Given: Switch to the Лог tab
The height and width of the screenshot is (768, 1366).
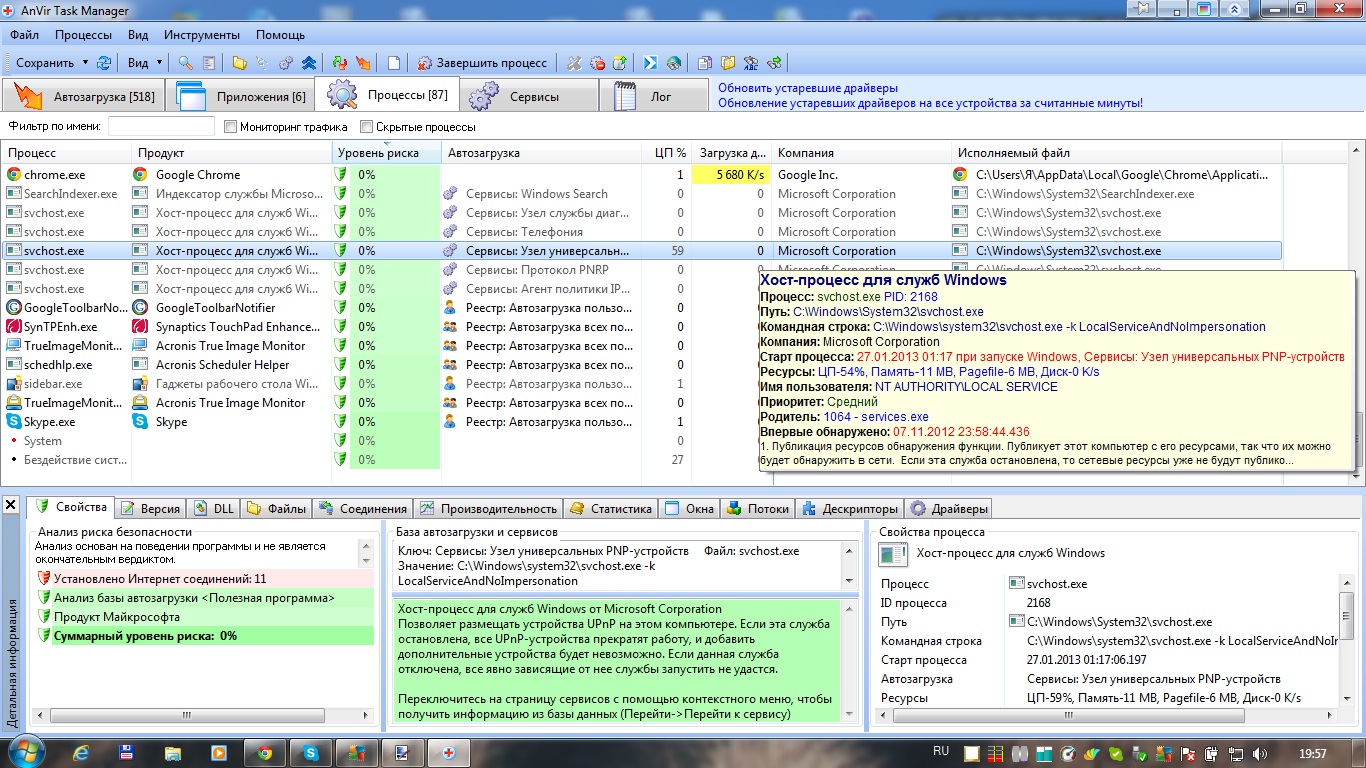Looking at the screenshot, I should (x=653, y=97).
